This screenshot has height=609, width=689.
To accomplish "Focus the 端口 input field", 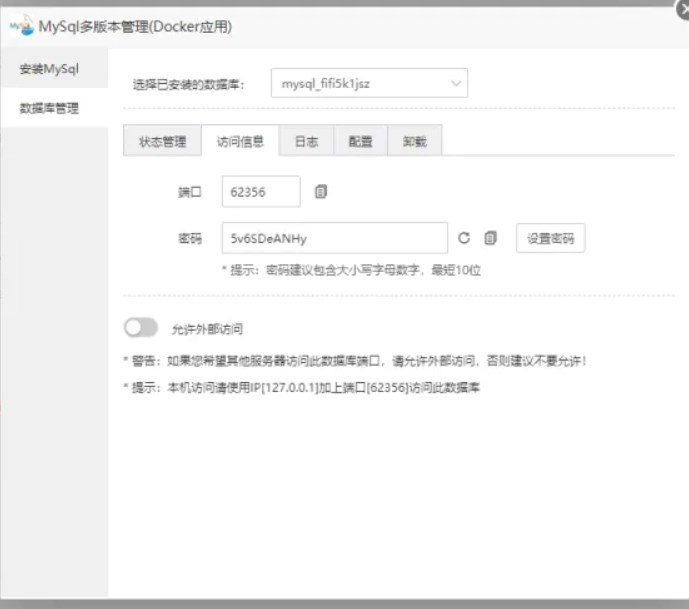I will pos(260,192).
